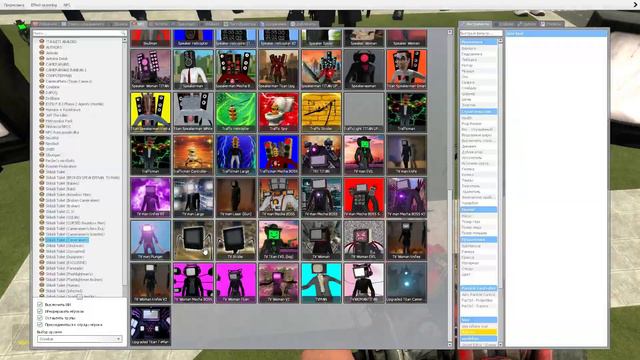Screen dimensions: 640x360
Task: Spawn the Traffic Helicopter NPC
Action: [x=236, y=112]
